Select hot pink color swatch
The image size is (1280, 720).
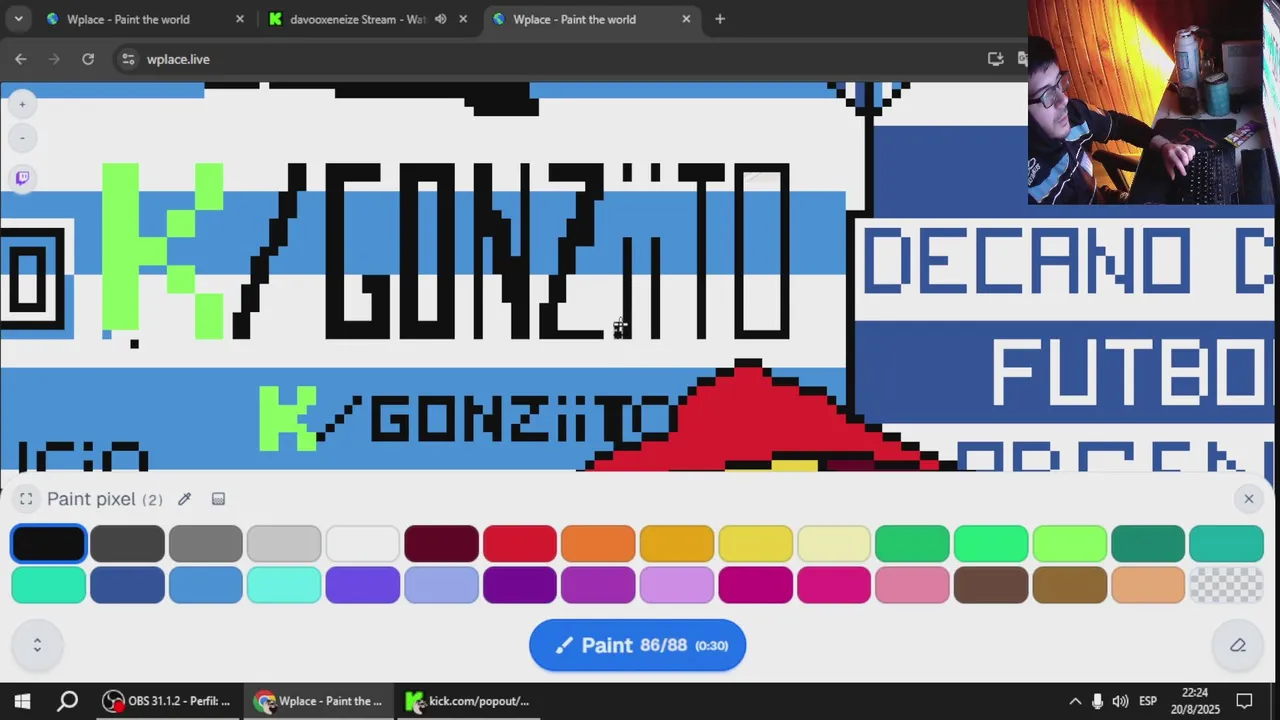click(834, 585)
